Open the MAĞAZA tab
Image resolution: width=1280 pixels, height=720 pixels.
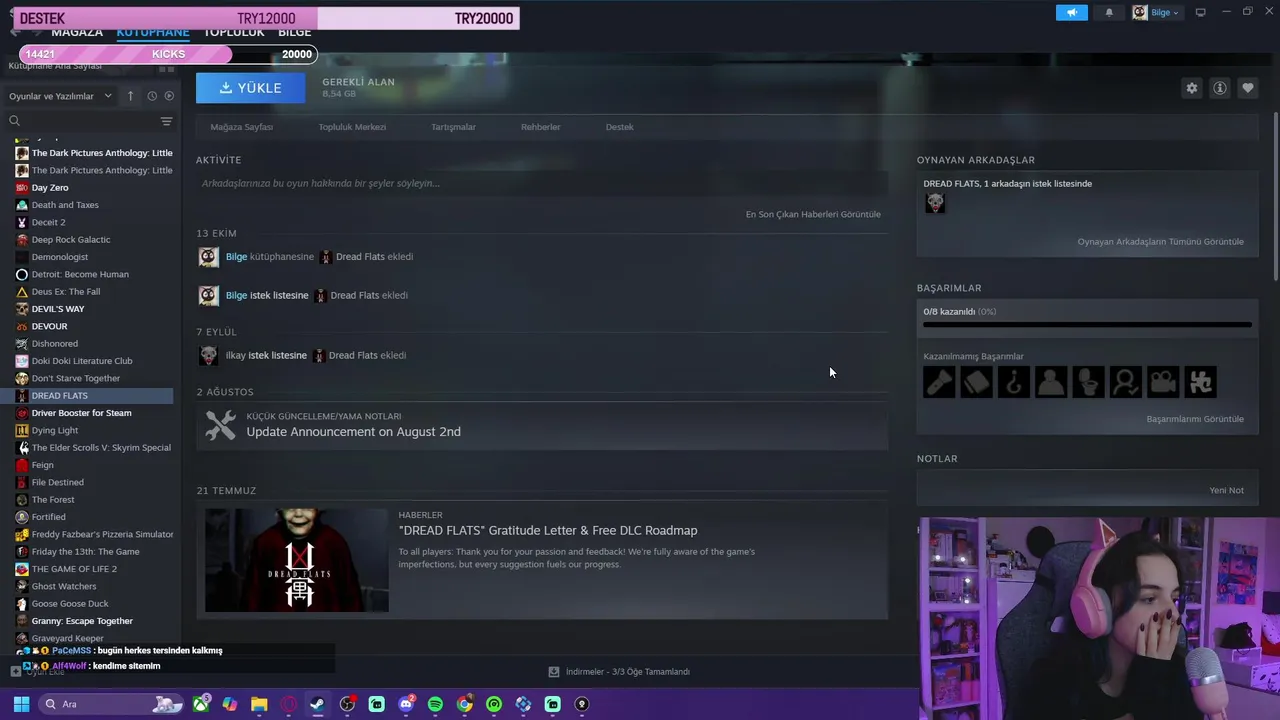(x=77, y=32)
